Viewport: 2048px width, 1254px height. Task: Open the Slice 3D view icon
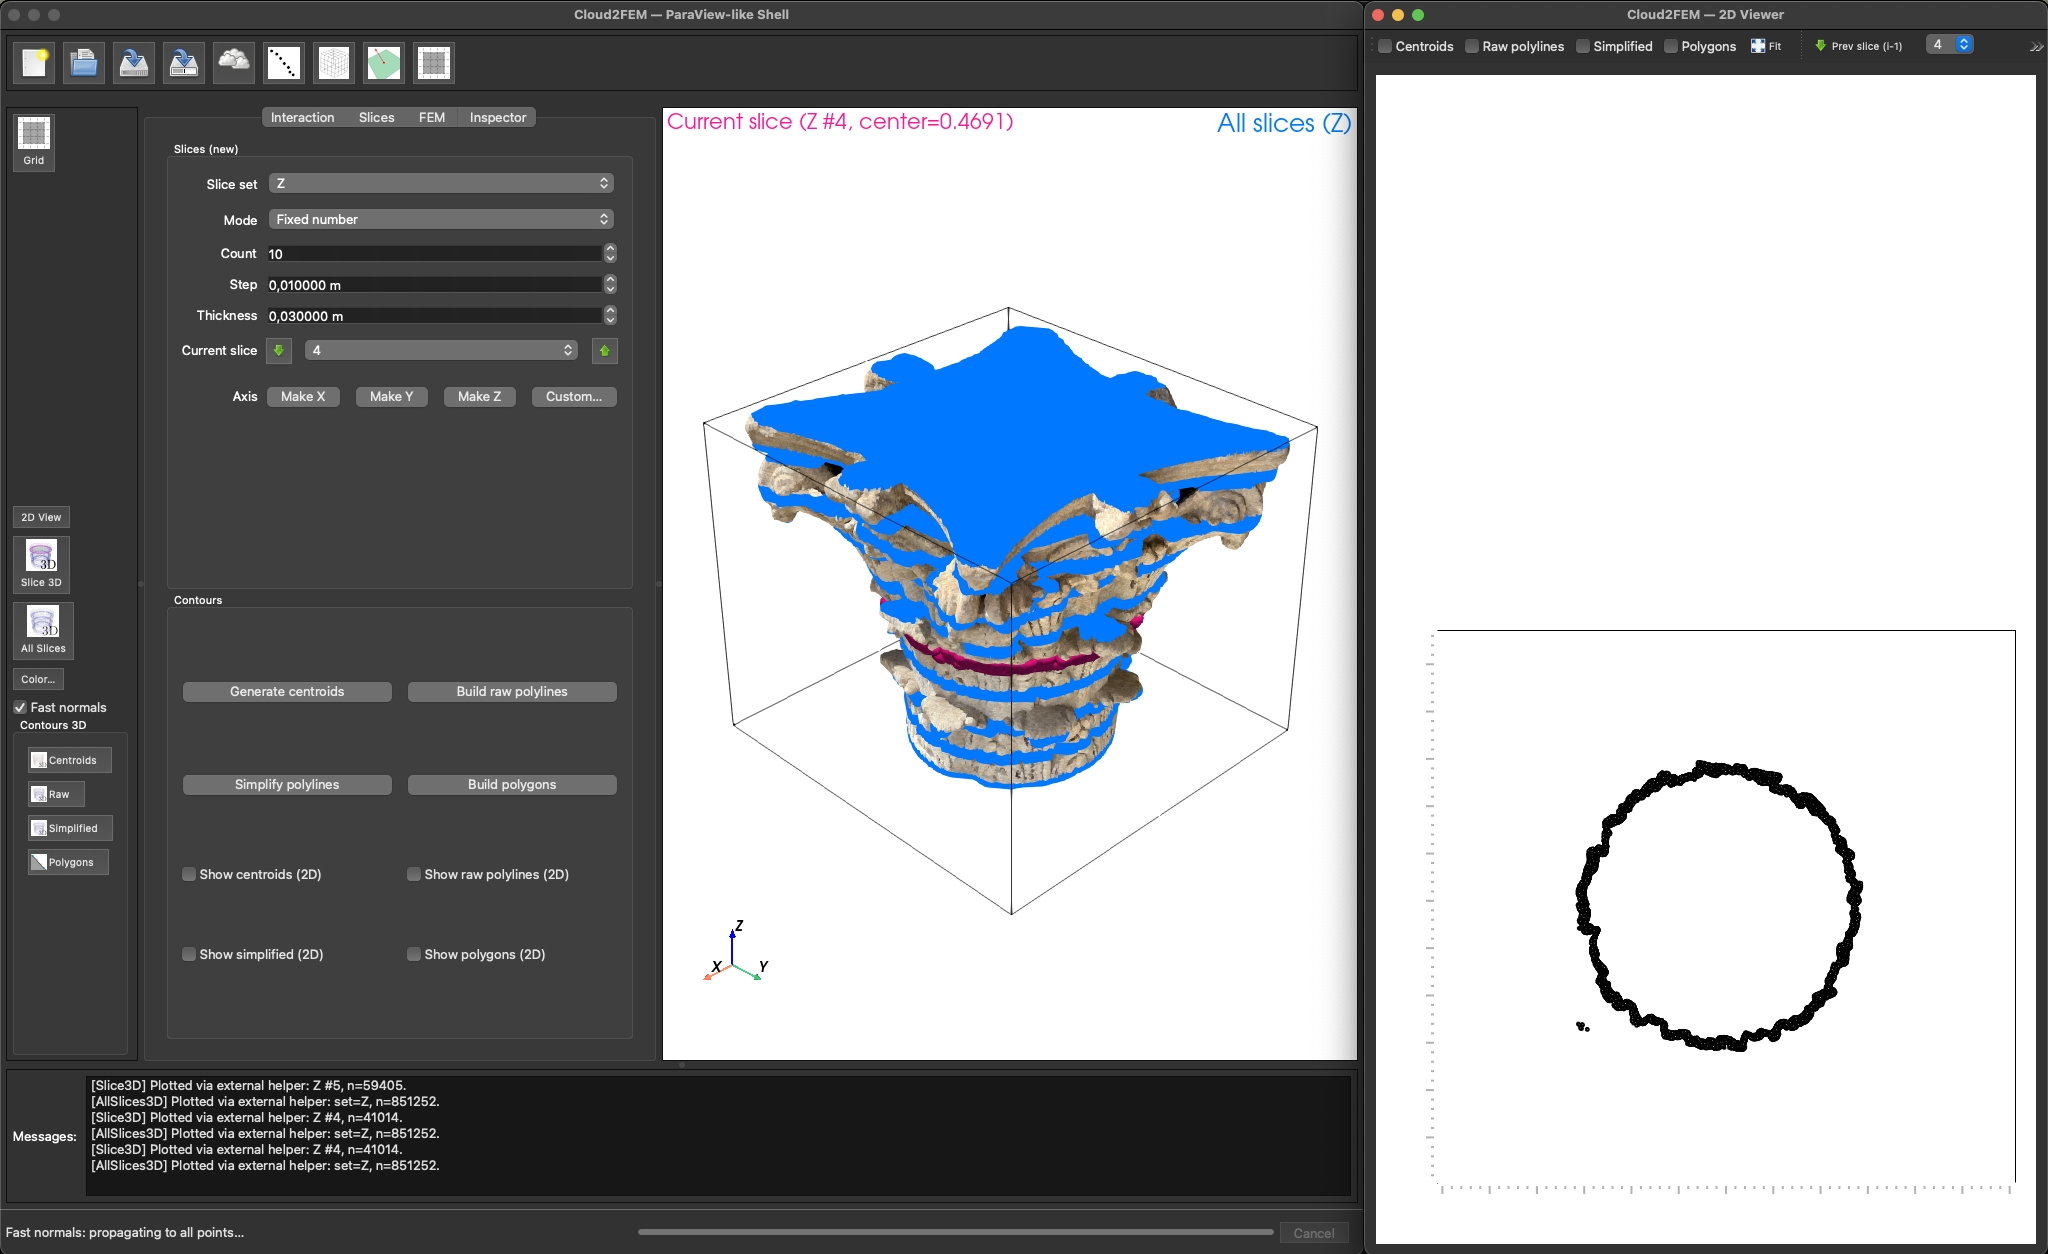pos(41,564)
